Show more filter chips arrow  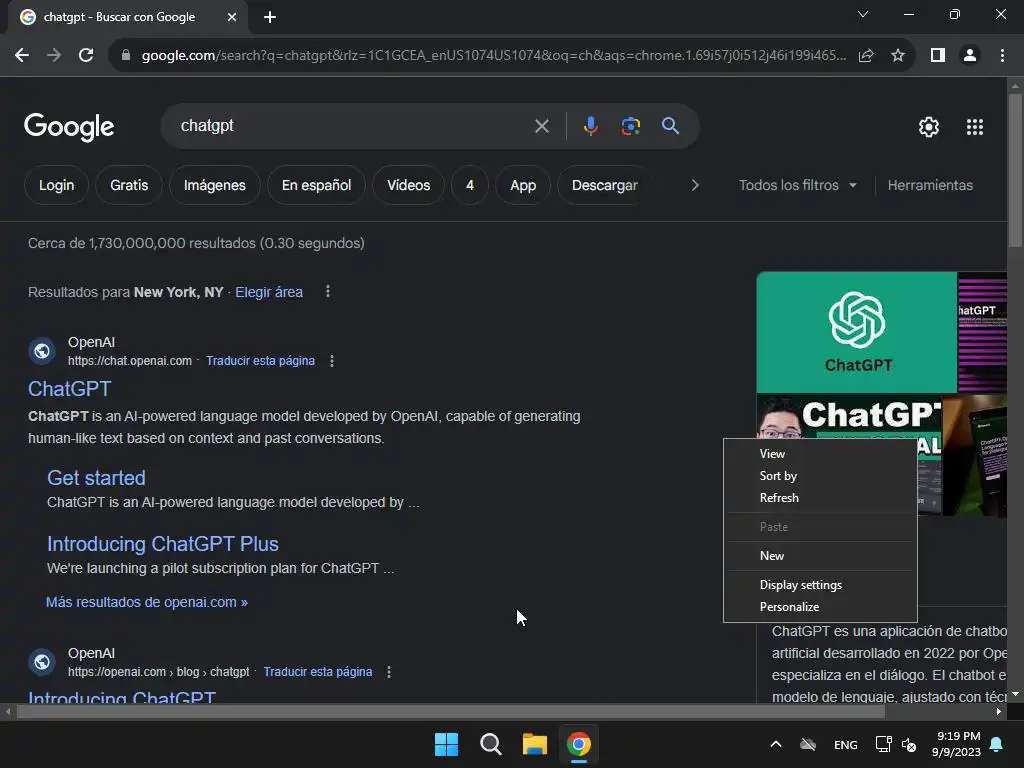coord(695,185)
